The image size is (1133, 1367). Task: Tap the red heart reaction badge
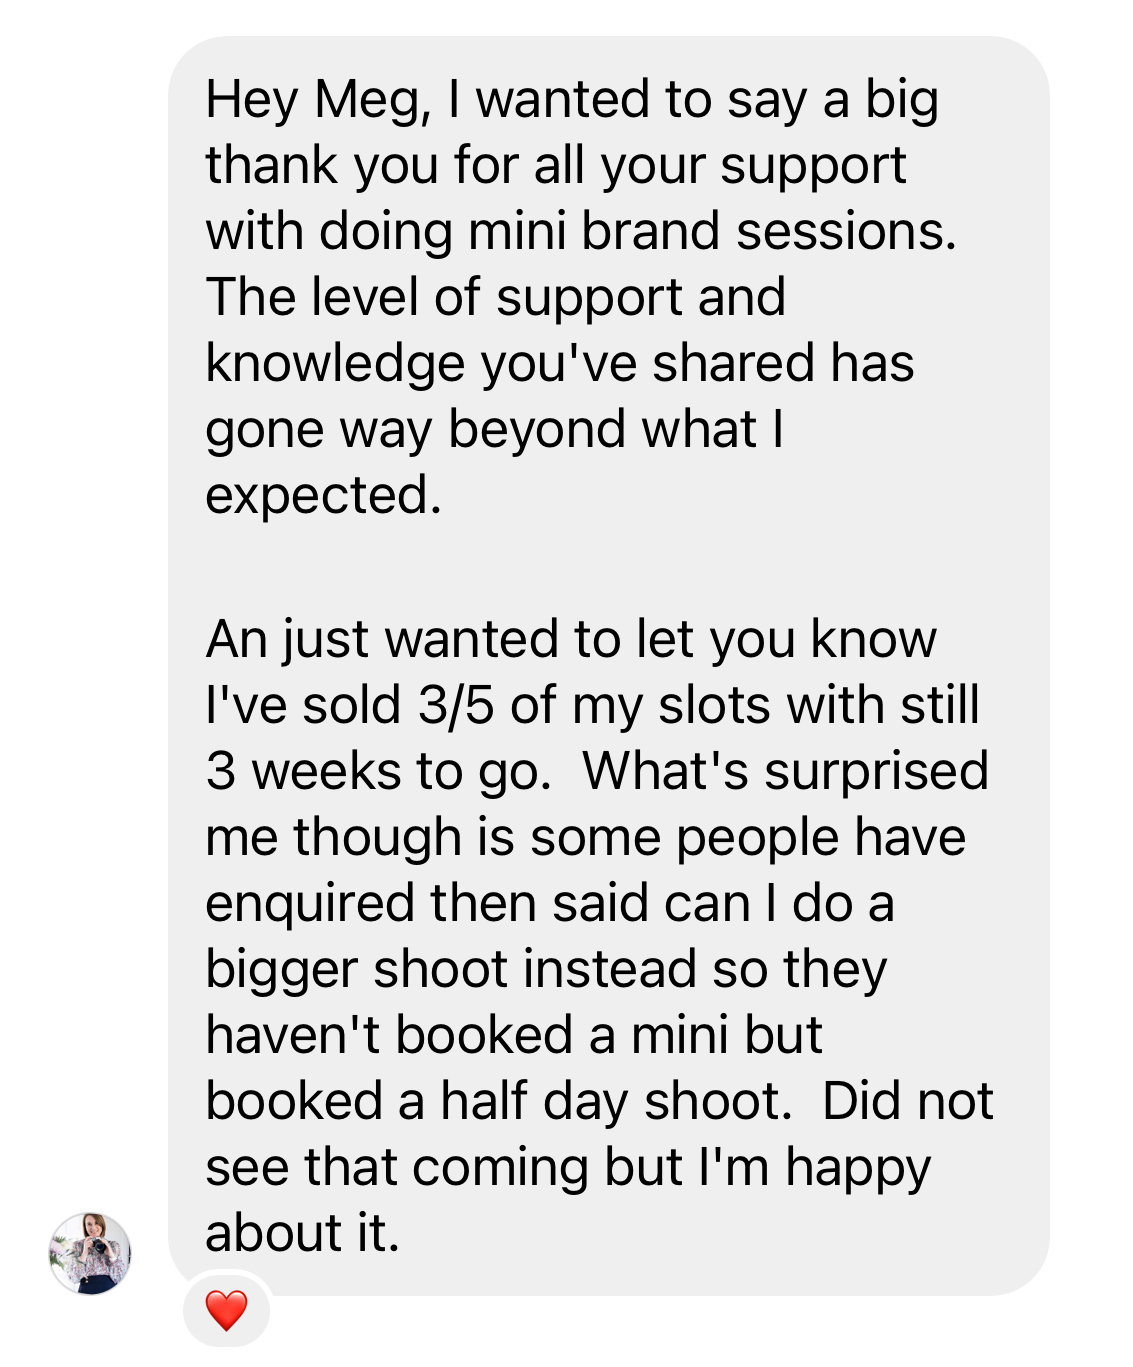(x=226, y=1310)
